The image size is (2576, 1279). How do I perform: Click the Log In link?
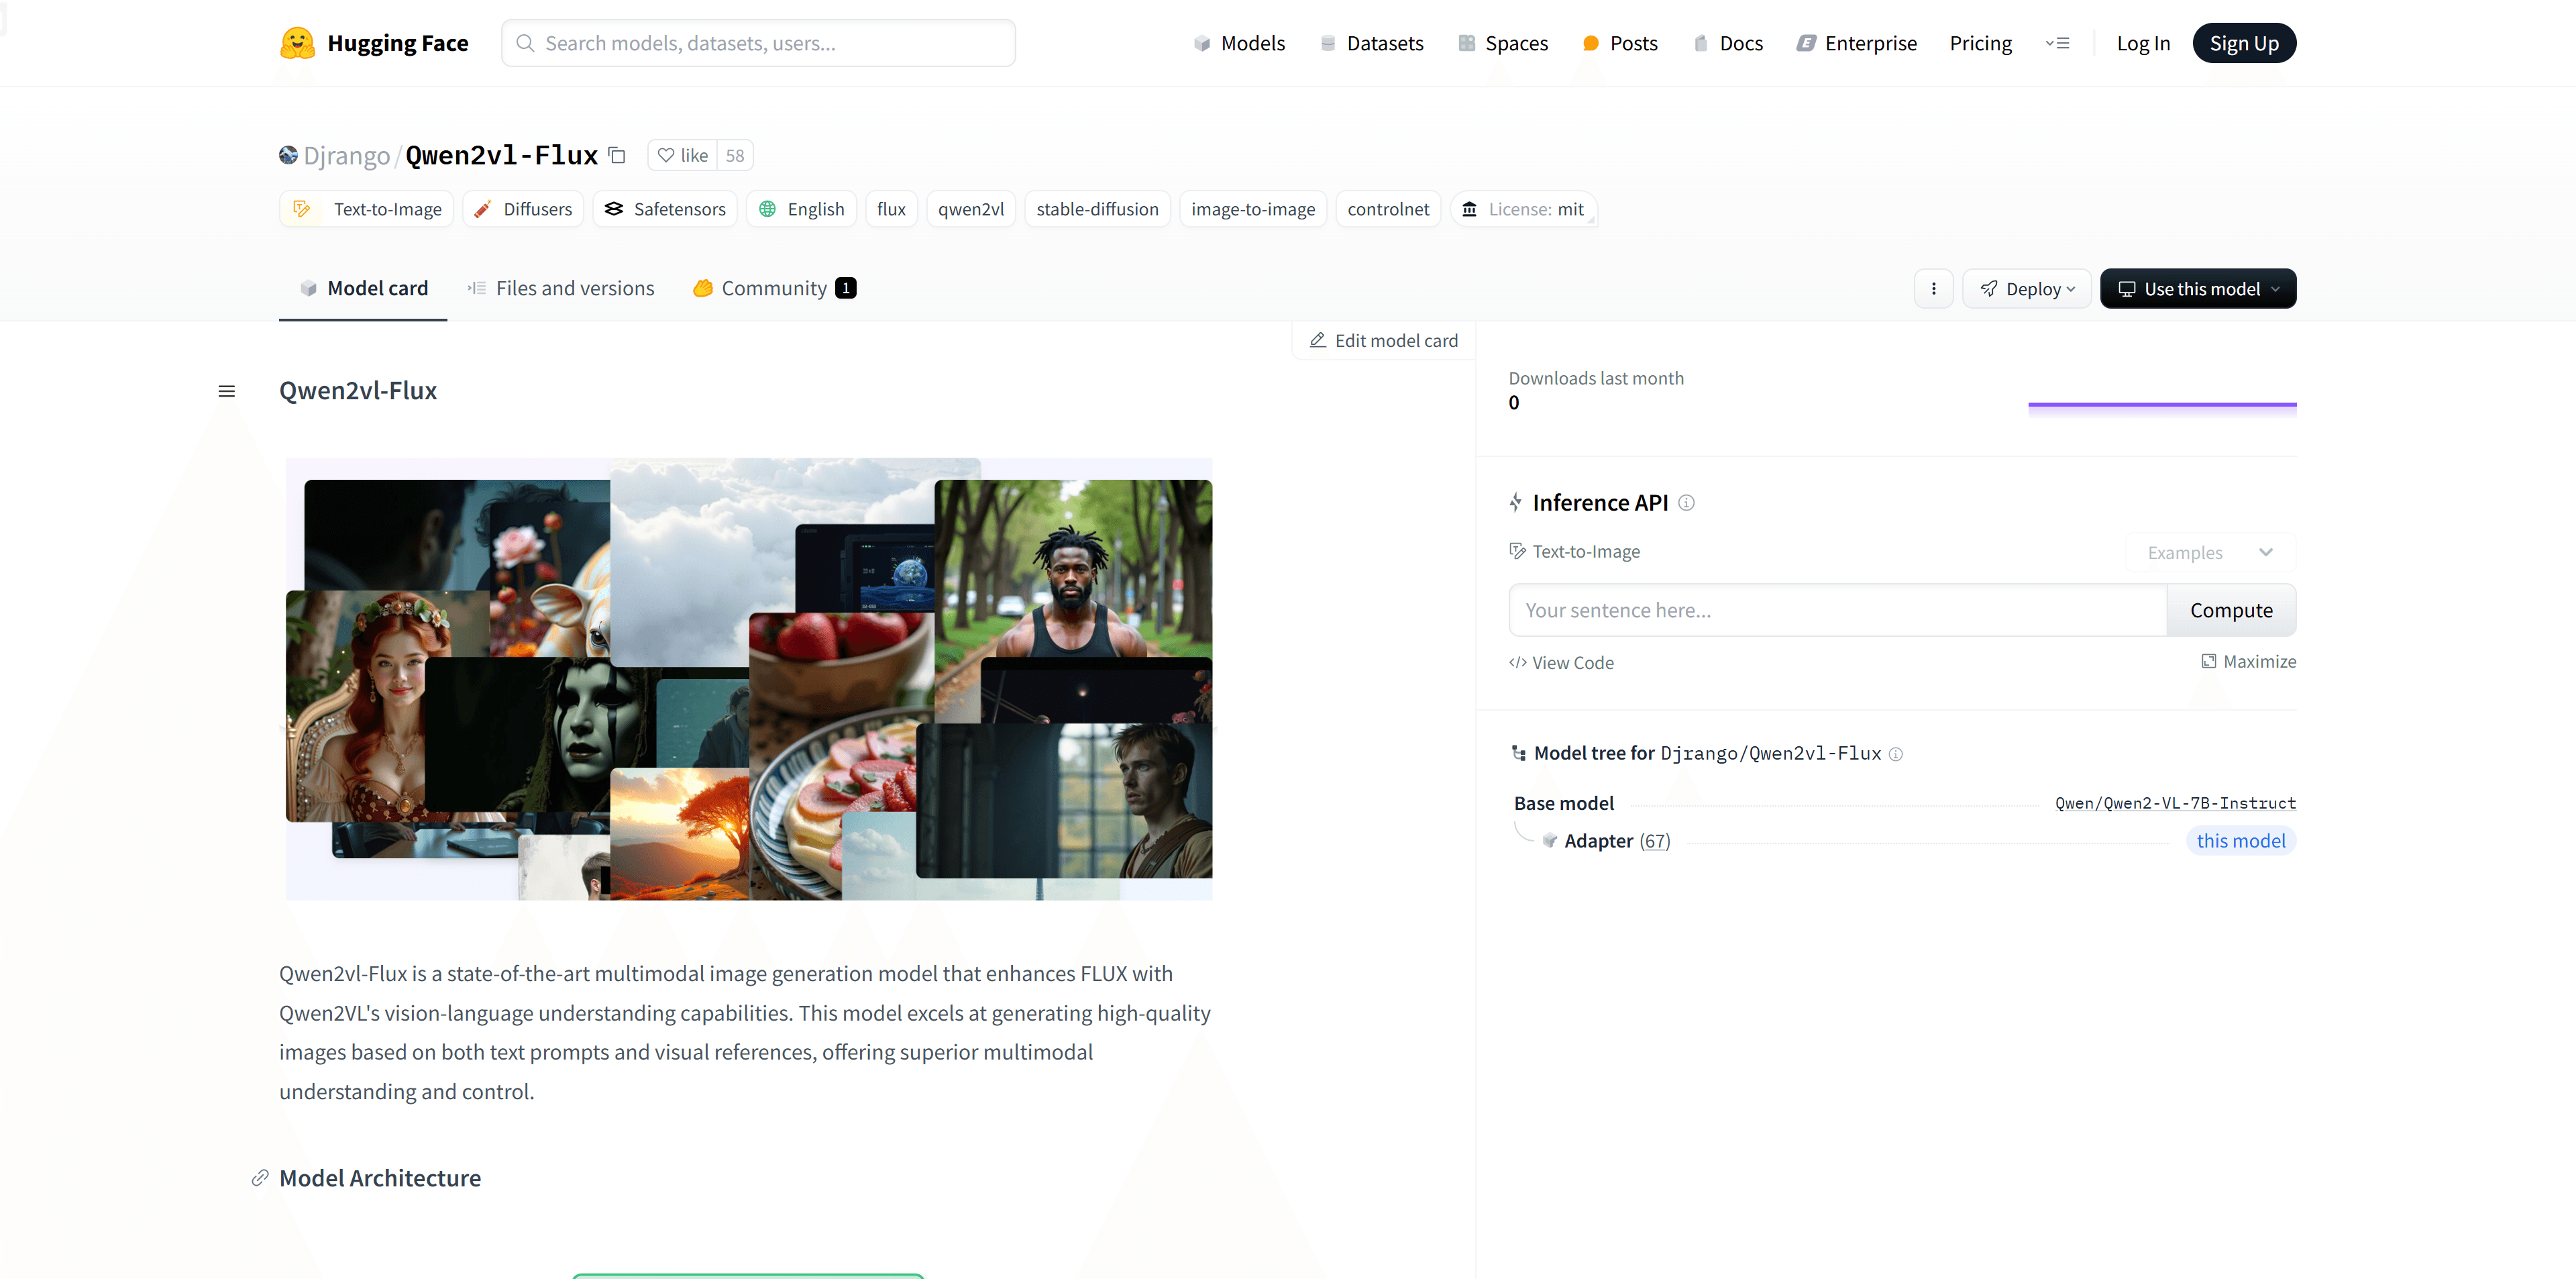click(x=2143, y=43)
